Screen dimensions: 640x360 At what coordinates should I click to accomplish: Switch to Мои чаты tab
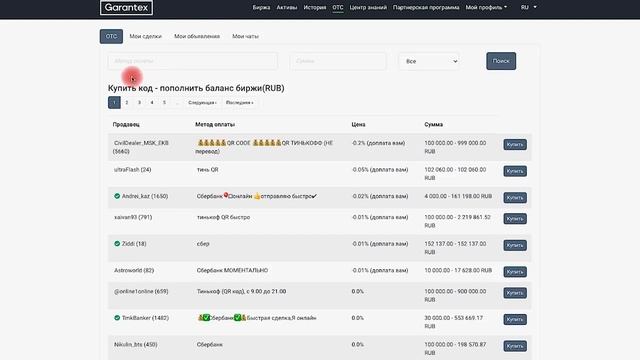[x=245, y=36]
